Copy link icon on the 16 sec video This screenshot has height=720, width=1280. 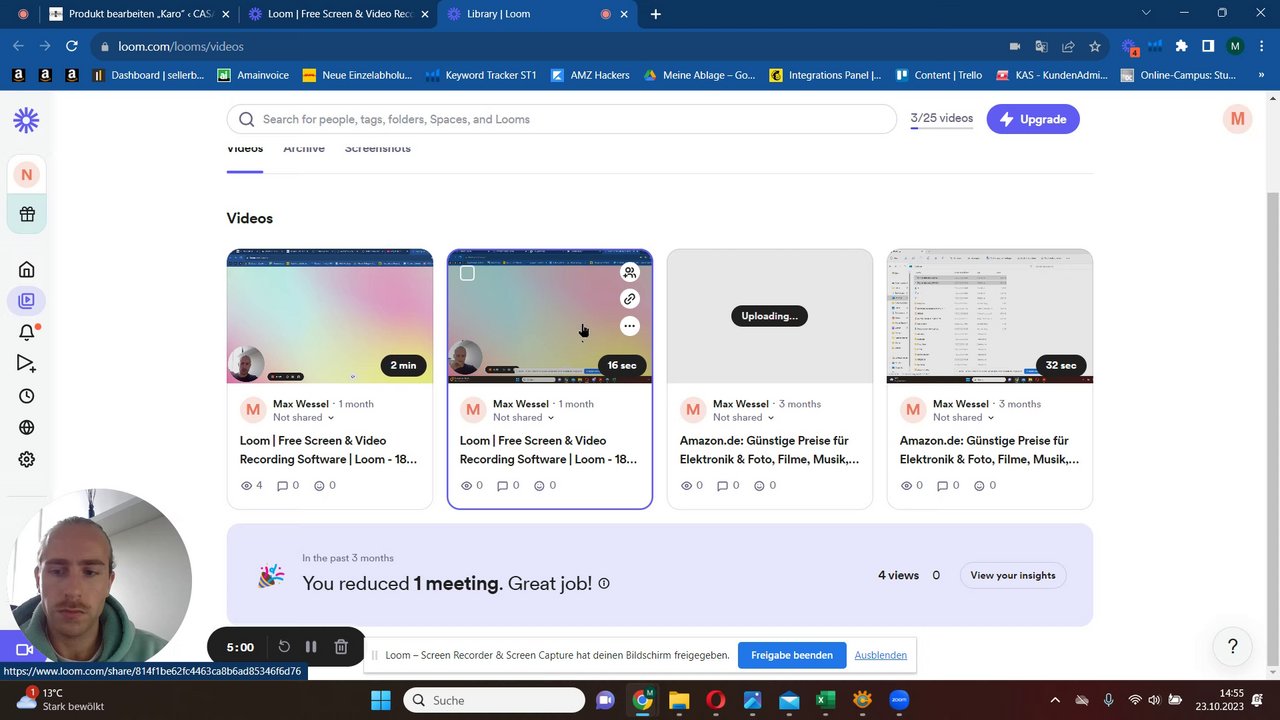click(629, 299)
